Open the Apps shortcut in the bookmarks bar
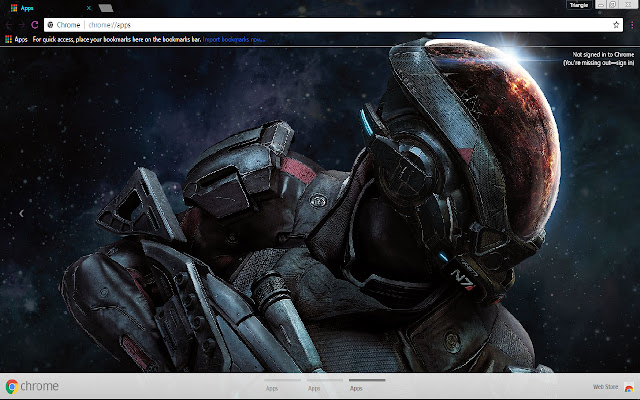 click(x=16, y=39)
